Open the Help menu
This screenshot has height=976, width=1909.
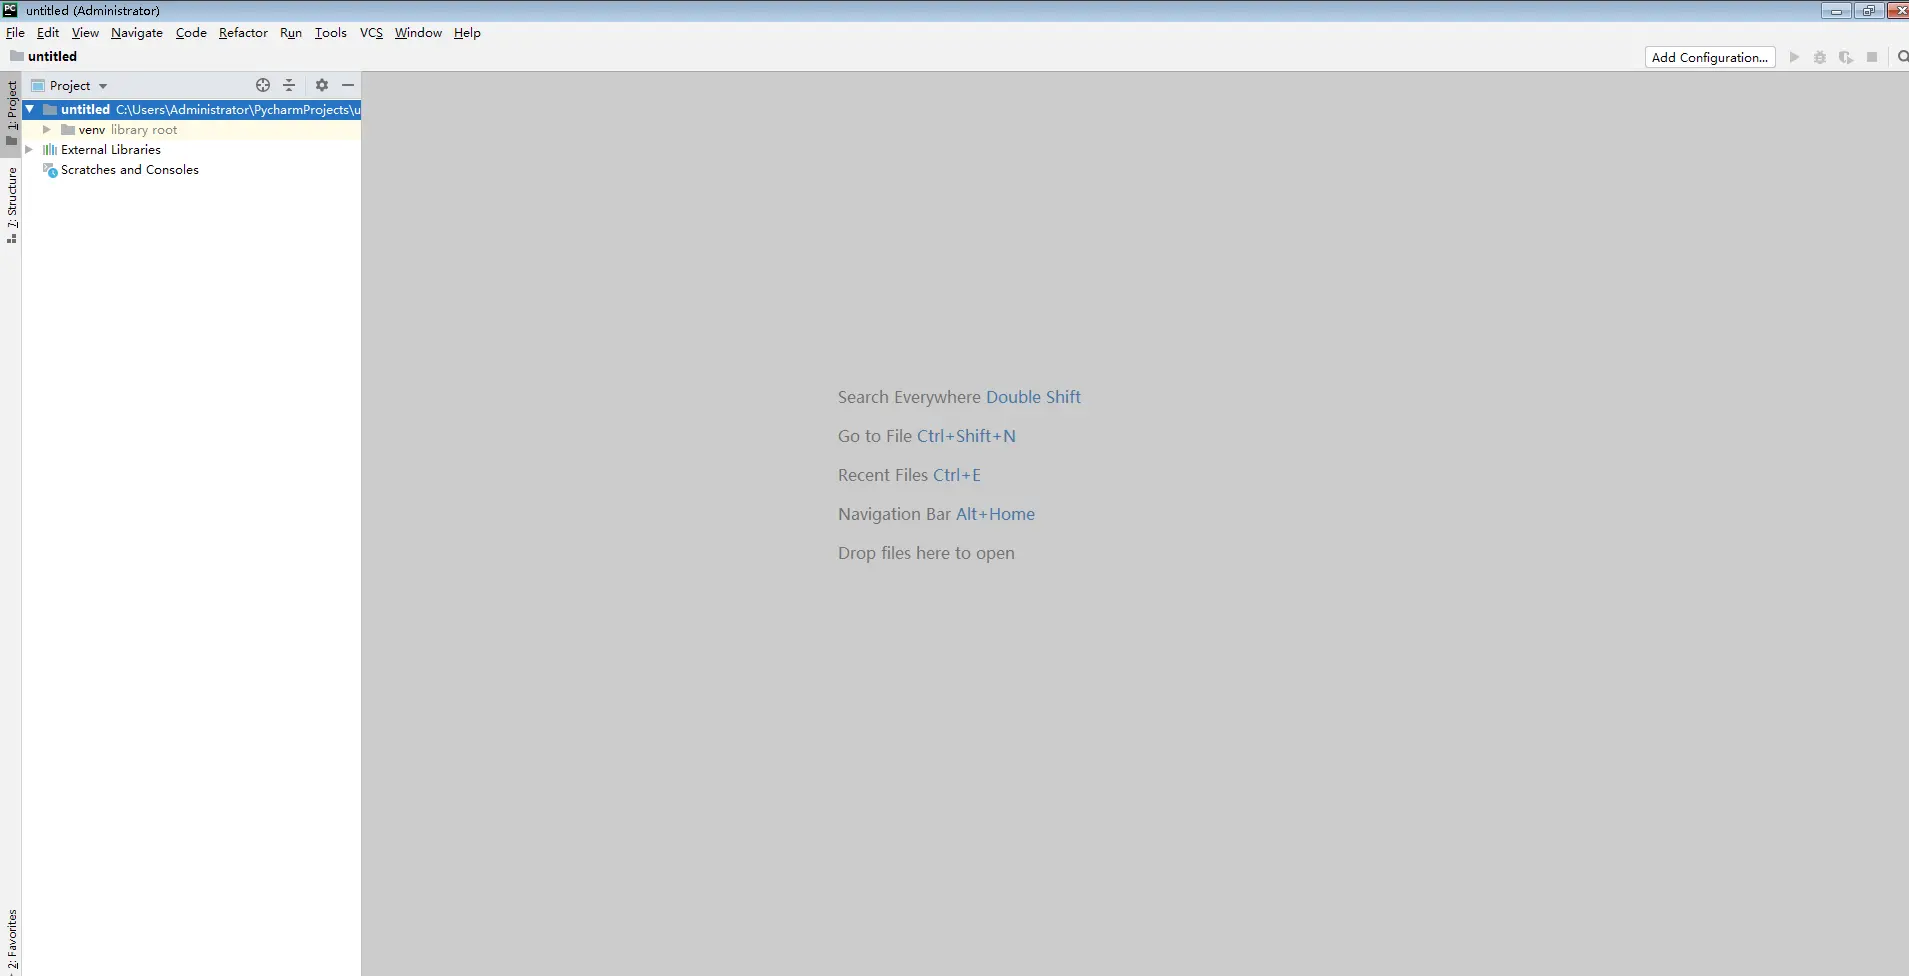(x=467, y=33)
